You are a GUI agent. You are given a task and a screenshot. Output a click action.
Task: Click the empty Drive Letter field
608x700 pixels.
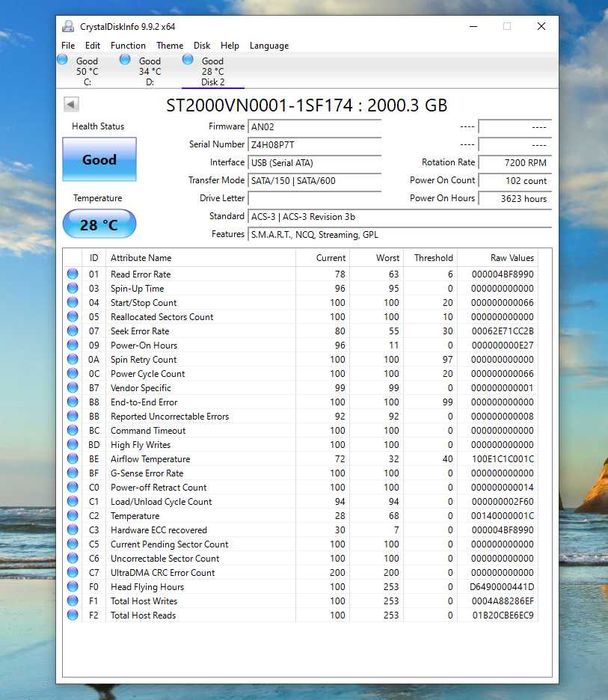[x=315, y=198]
